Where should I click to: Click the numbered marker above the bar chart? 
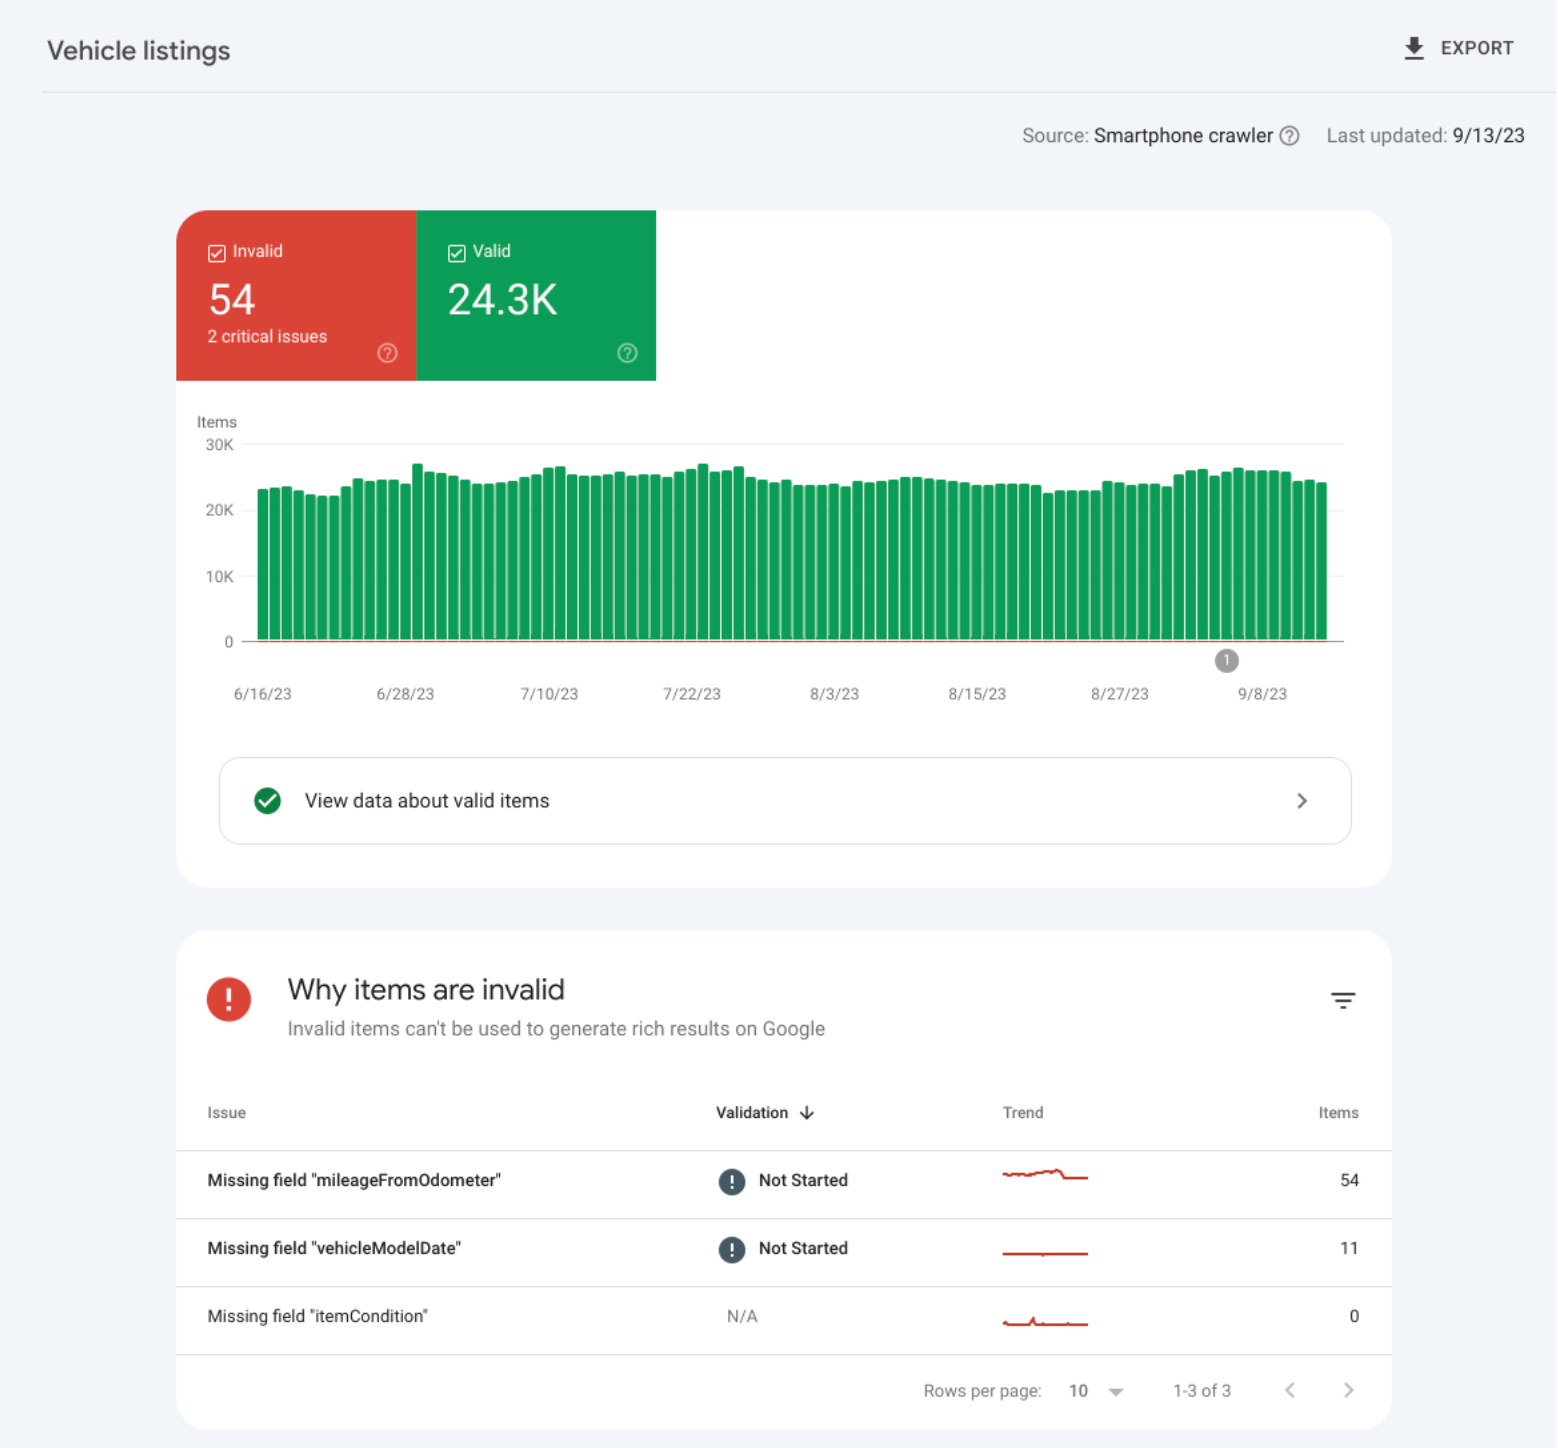point(1227,660)
